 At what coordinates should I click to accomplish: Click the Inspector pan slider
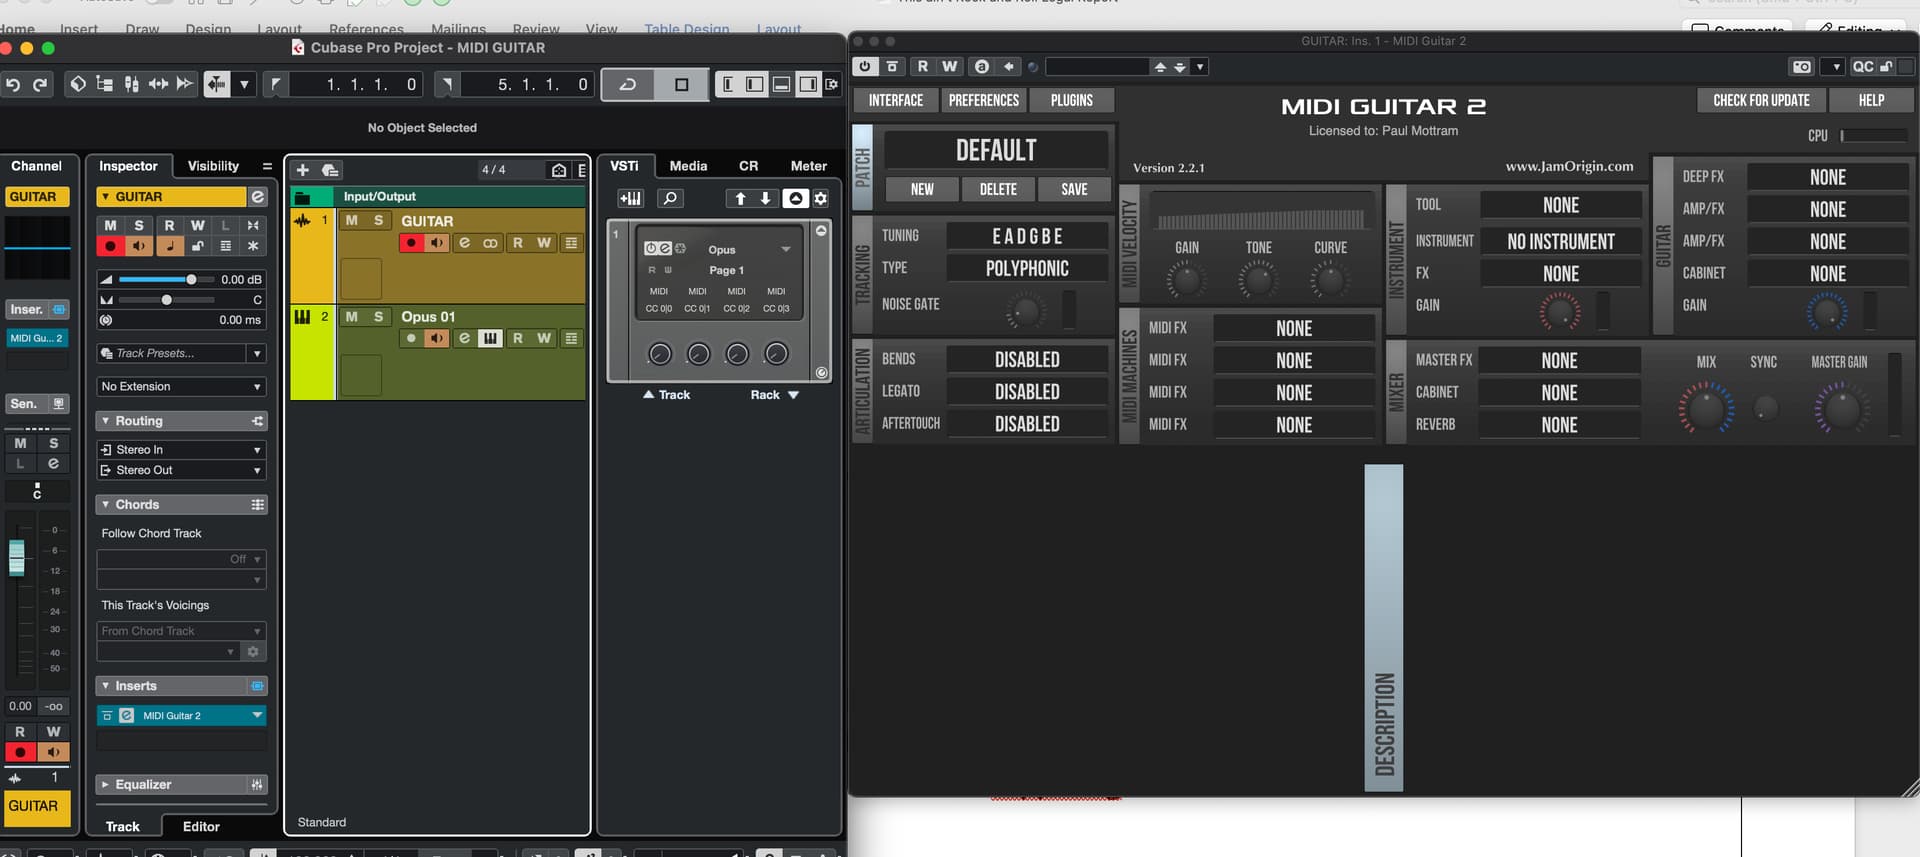166,300
